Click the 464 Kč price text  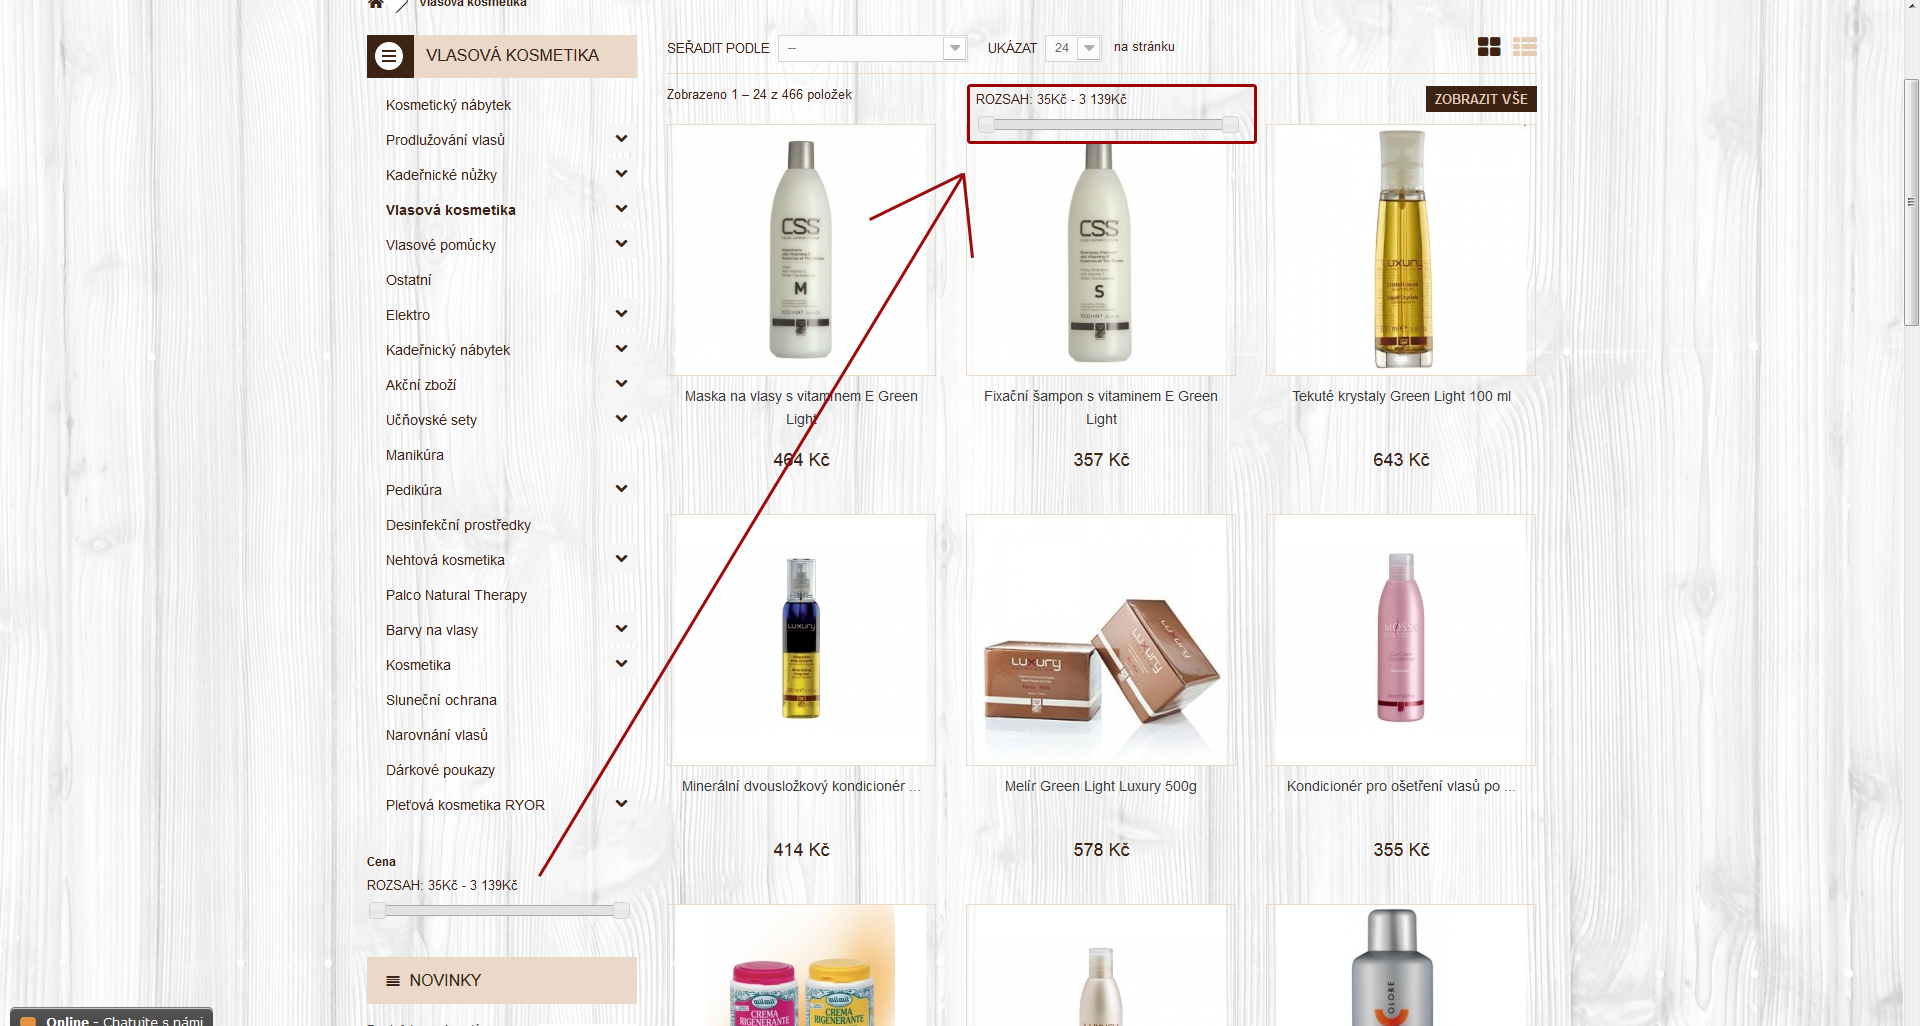[801, 460]
